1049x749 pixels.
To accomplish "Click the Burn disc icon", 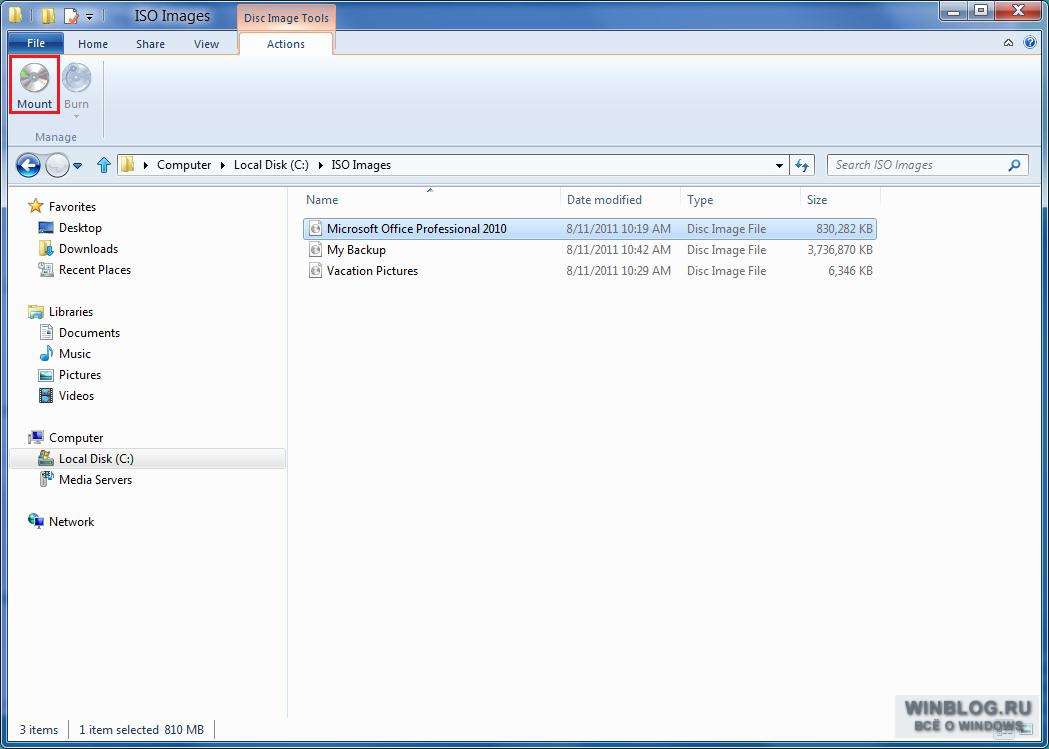I will [x=76, y=78].
